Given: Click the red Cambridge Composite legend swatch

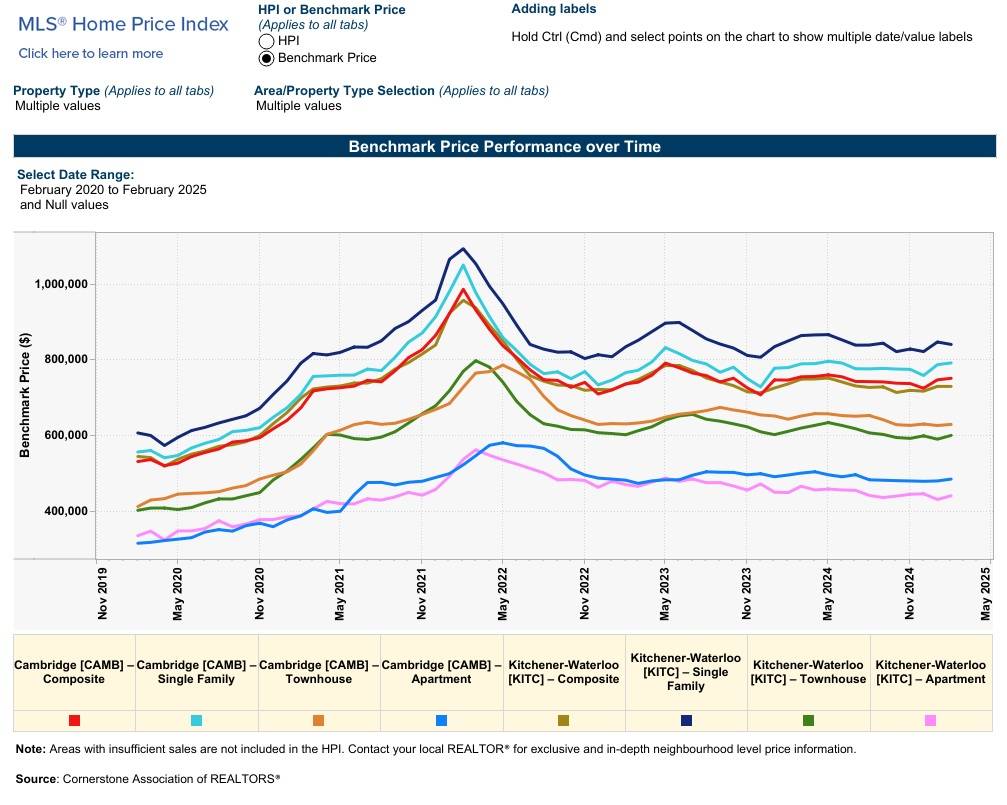Looking at the screenshot, I should (x=75, y=720).
